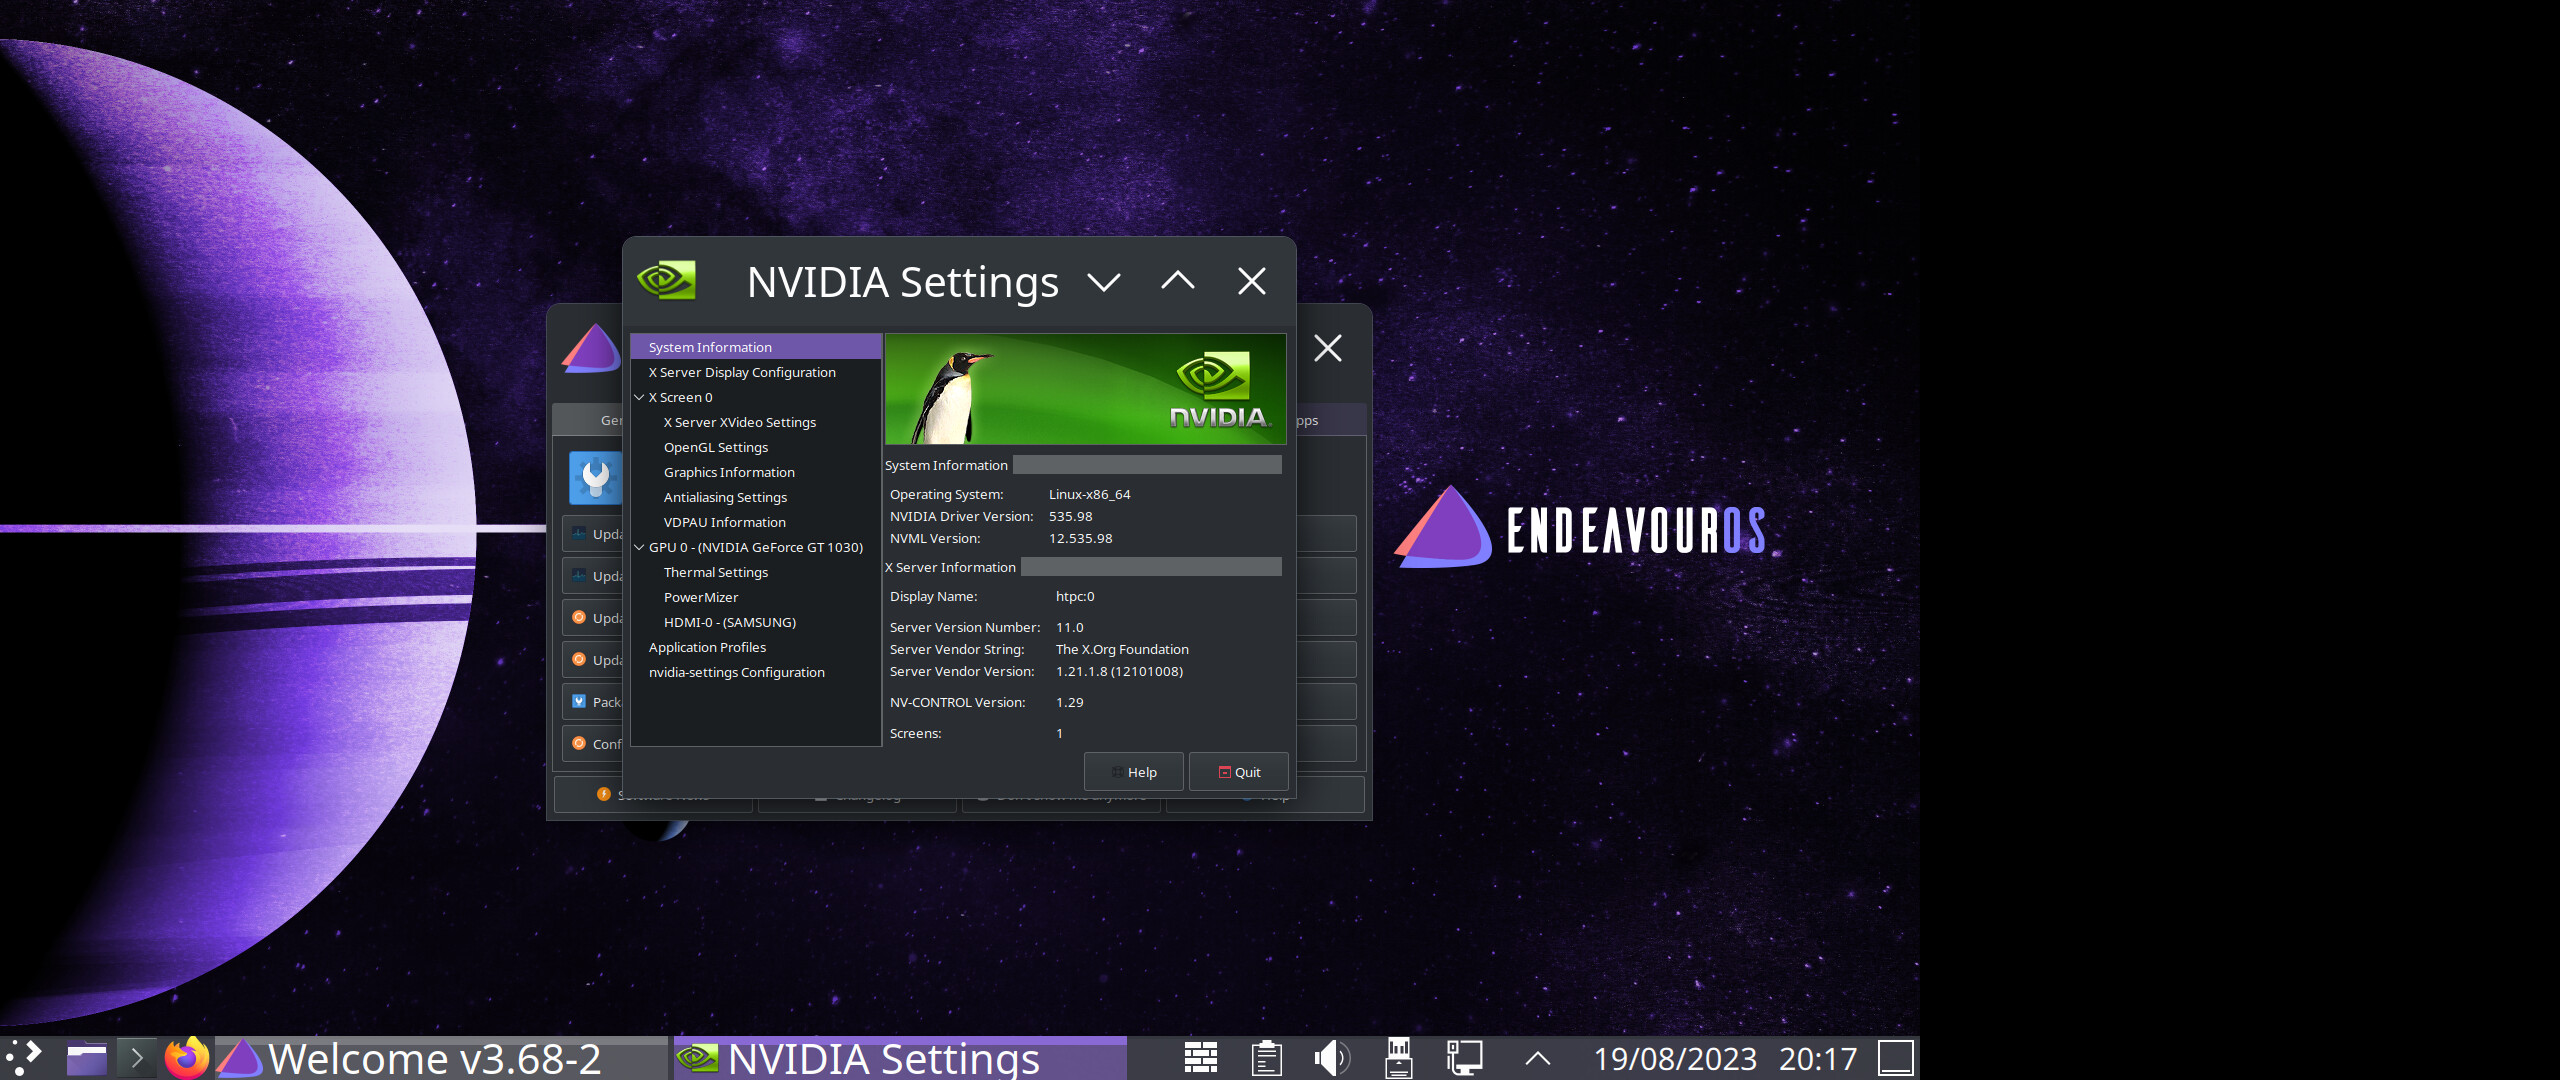Click the NV-CONTROL version value 1.29
Screen dimensions: 2560x1080
click(1069, 702)
